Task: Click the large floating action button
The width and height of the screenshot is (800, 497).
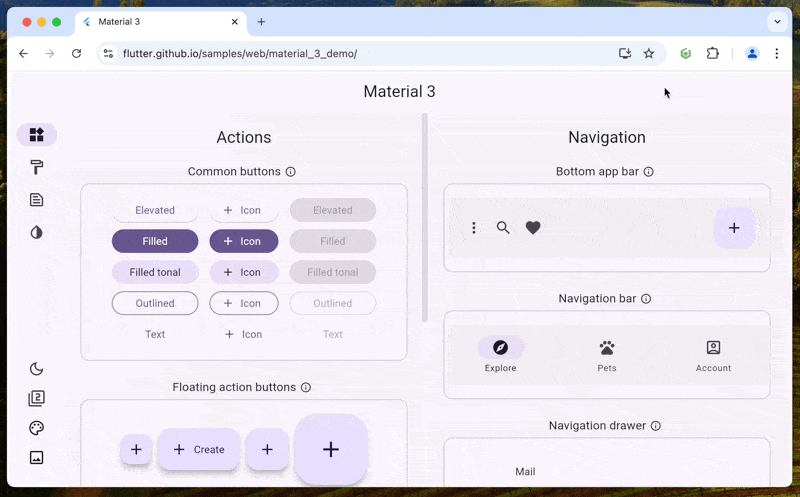Action: click(x=331, y=450)
